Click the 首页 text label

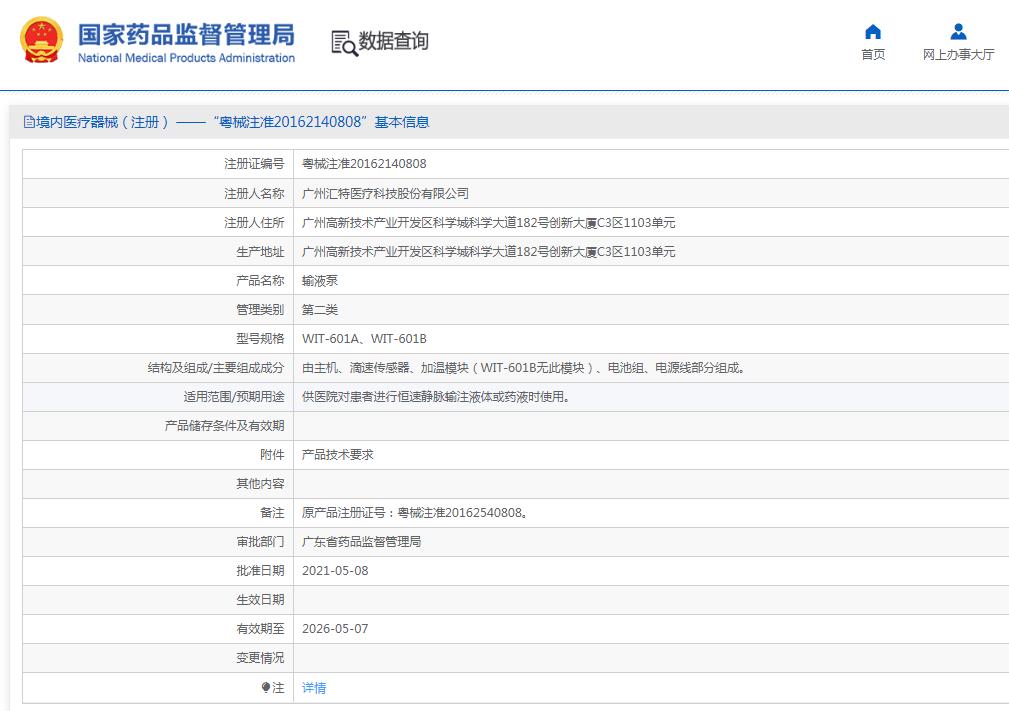(x=873, y=55)
